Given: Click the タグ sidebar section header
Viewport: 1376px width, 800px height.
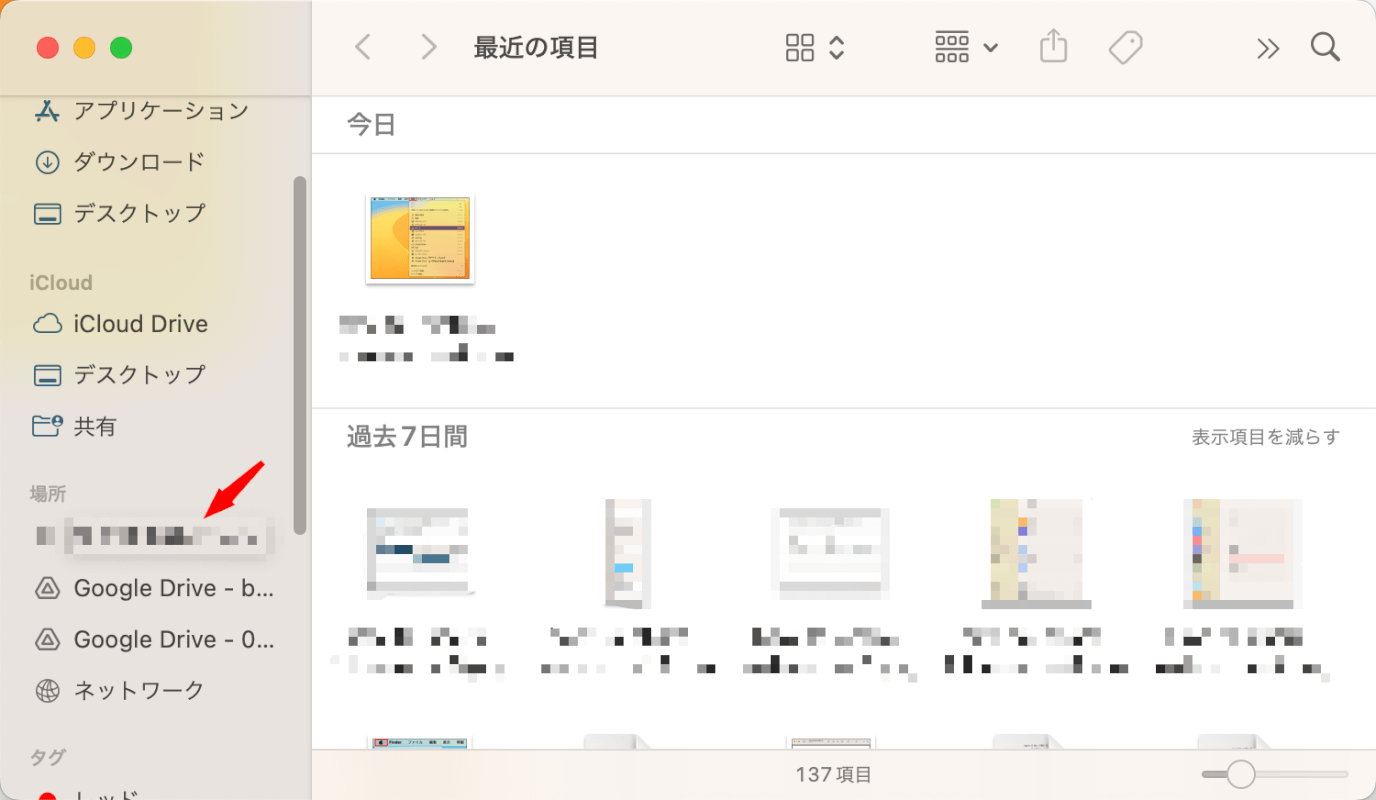Looking at the screenshot, I should tap(47, 757).
